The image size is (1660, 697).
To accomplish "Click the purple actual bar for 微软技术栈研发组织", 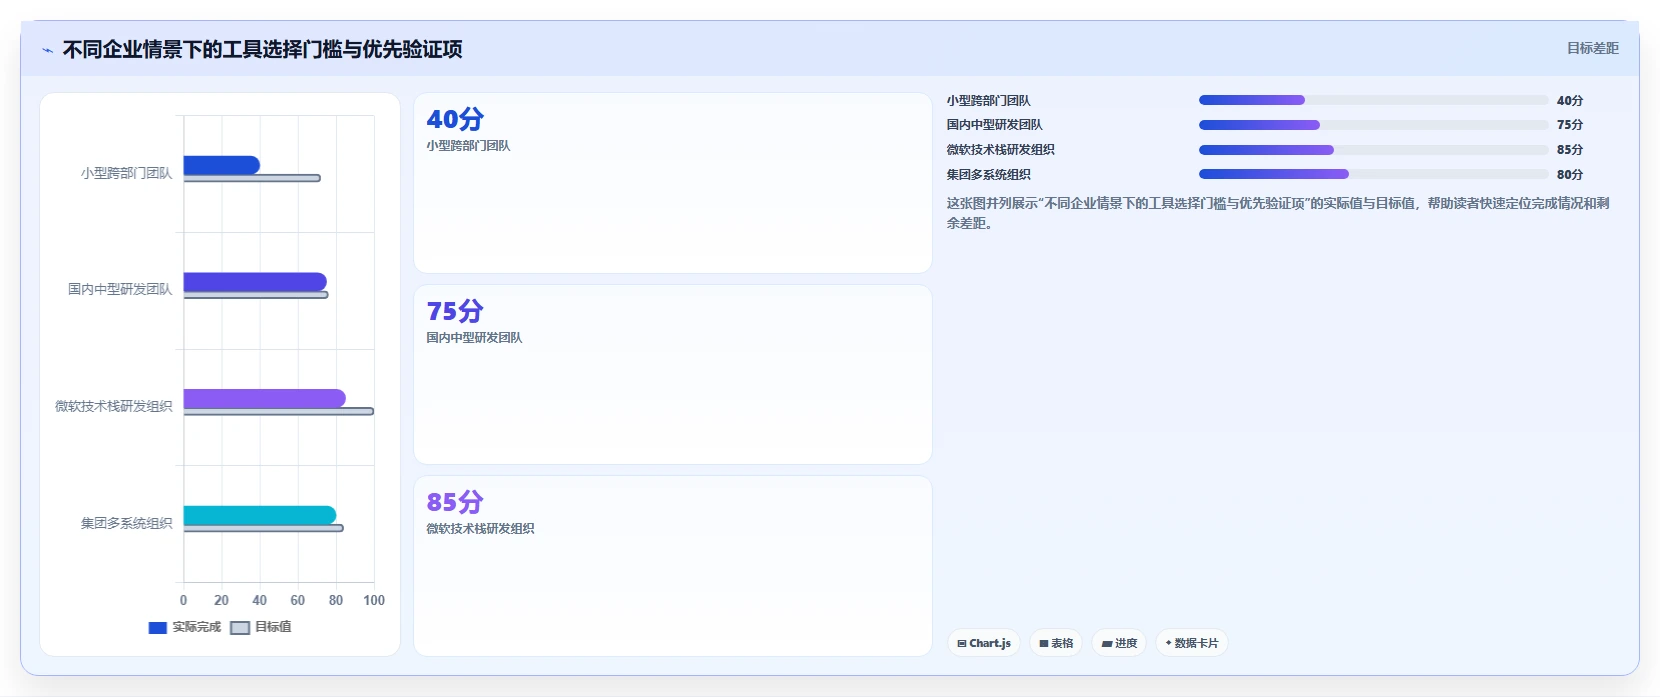I will 265,398.
